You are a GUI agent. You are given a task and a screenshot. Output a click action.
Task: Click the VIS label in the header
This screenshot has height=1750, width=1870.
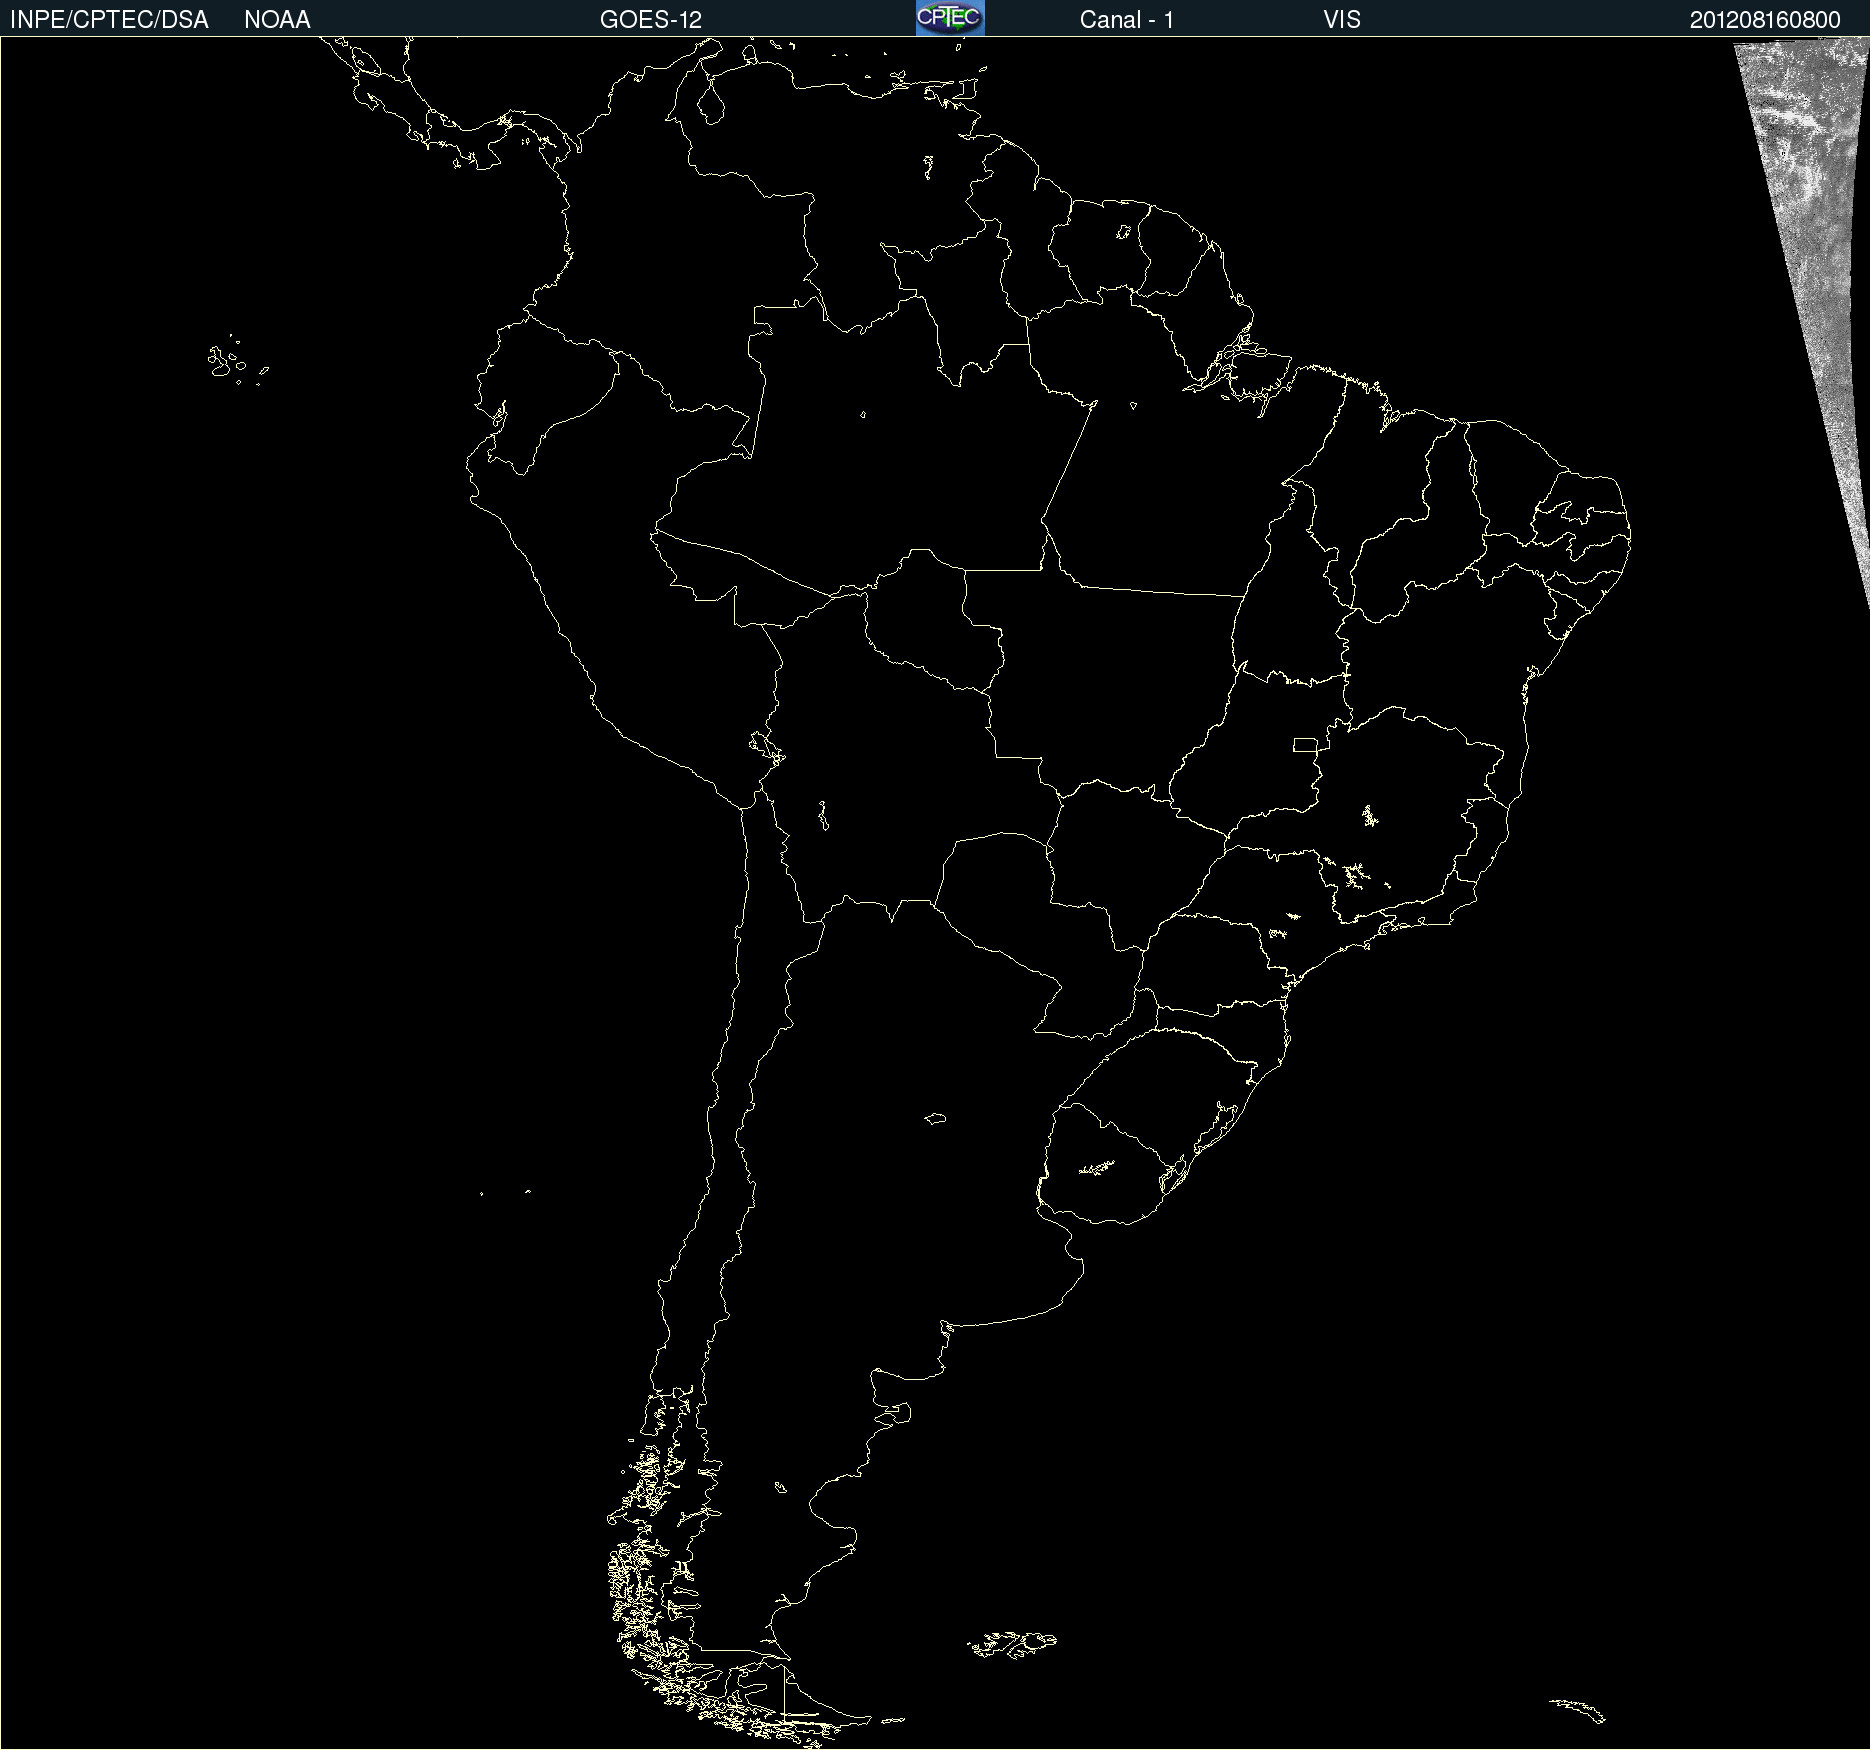pos(1342,20)
